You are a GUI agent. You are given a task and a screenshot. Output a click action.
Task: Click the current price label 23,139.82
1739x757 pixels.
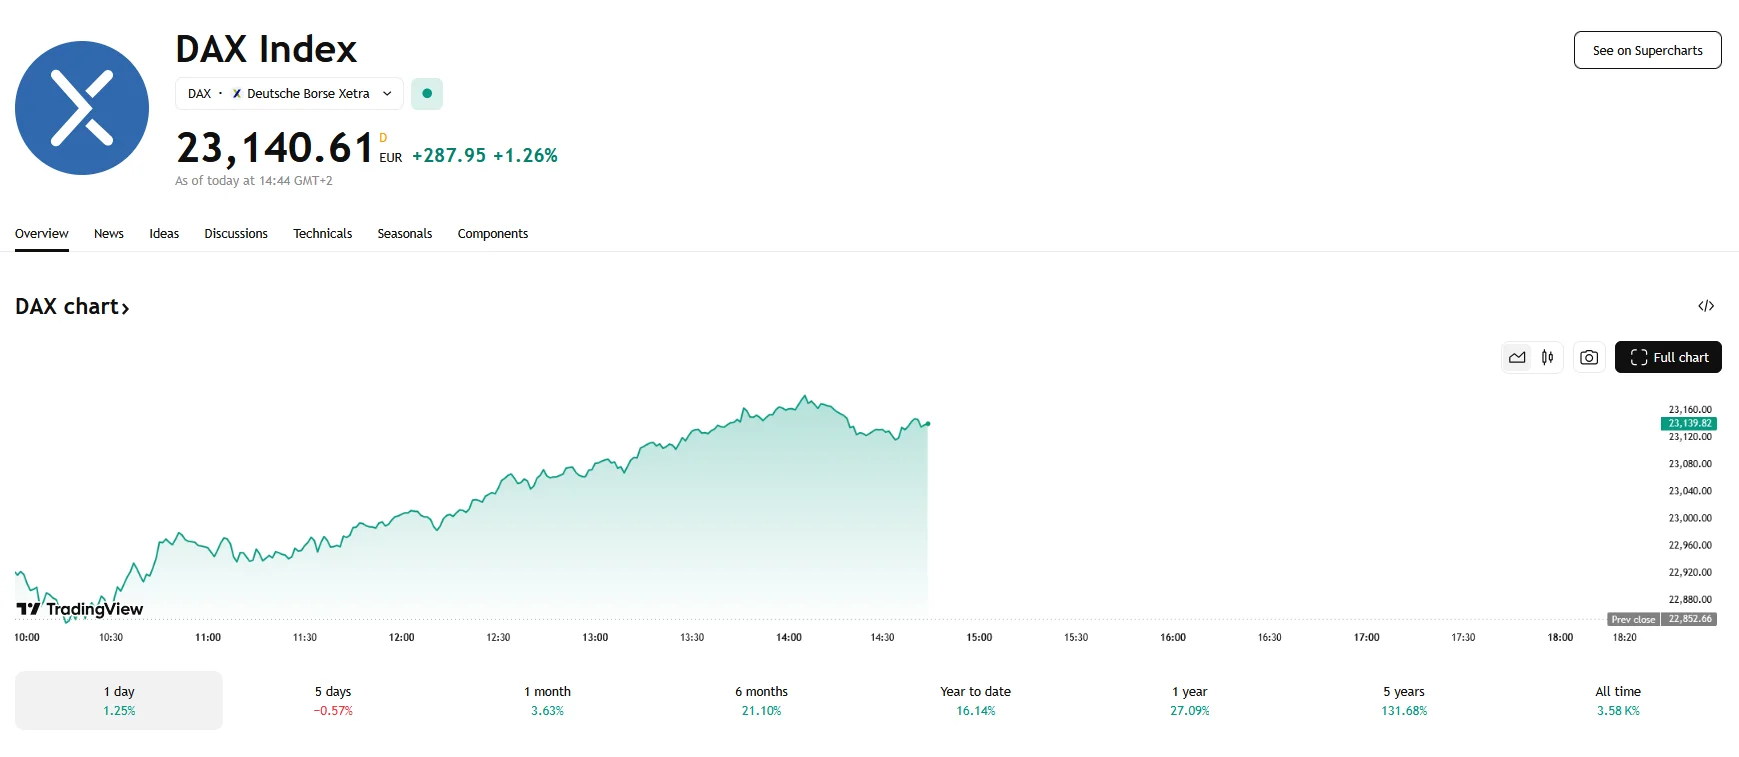(x=1692, y=424)
